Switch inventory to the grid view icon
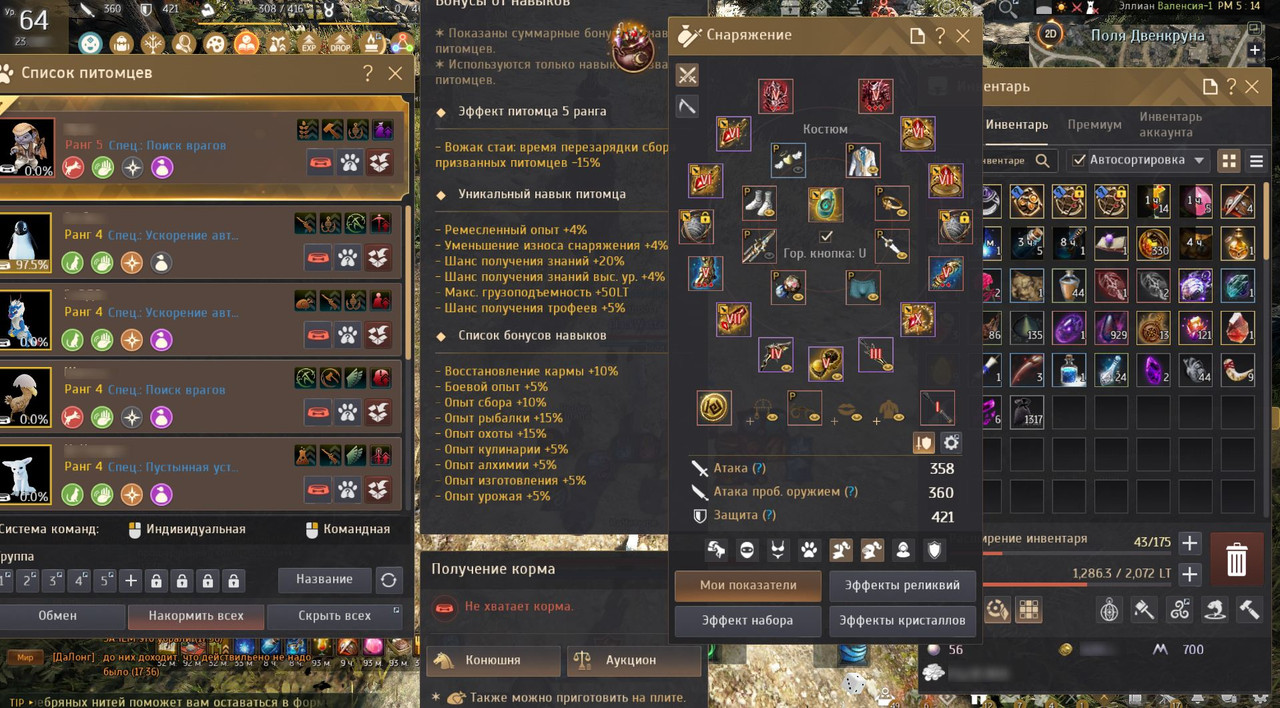The width and height of the screenshot is (1280, 708). pos(1229,160)
